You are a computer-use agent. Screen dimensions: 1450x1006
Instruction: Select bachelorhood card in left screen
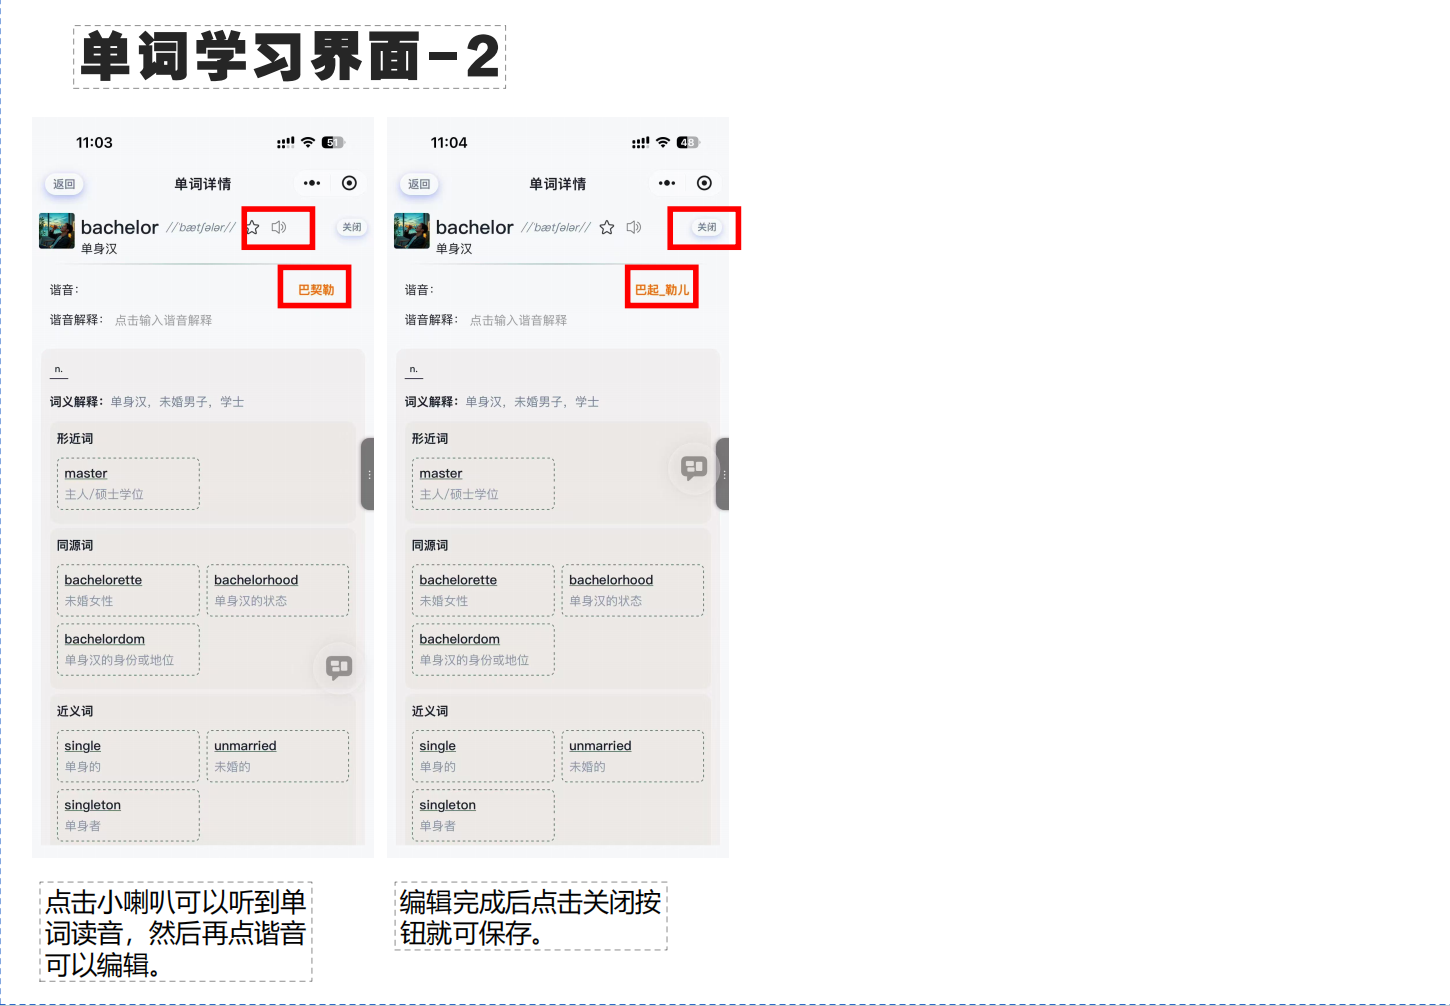277,590
